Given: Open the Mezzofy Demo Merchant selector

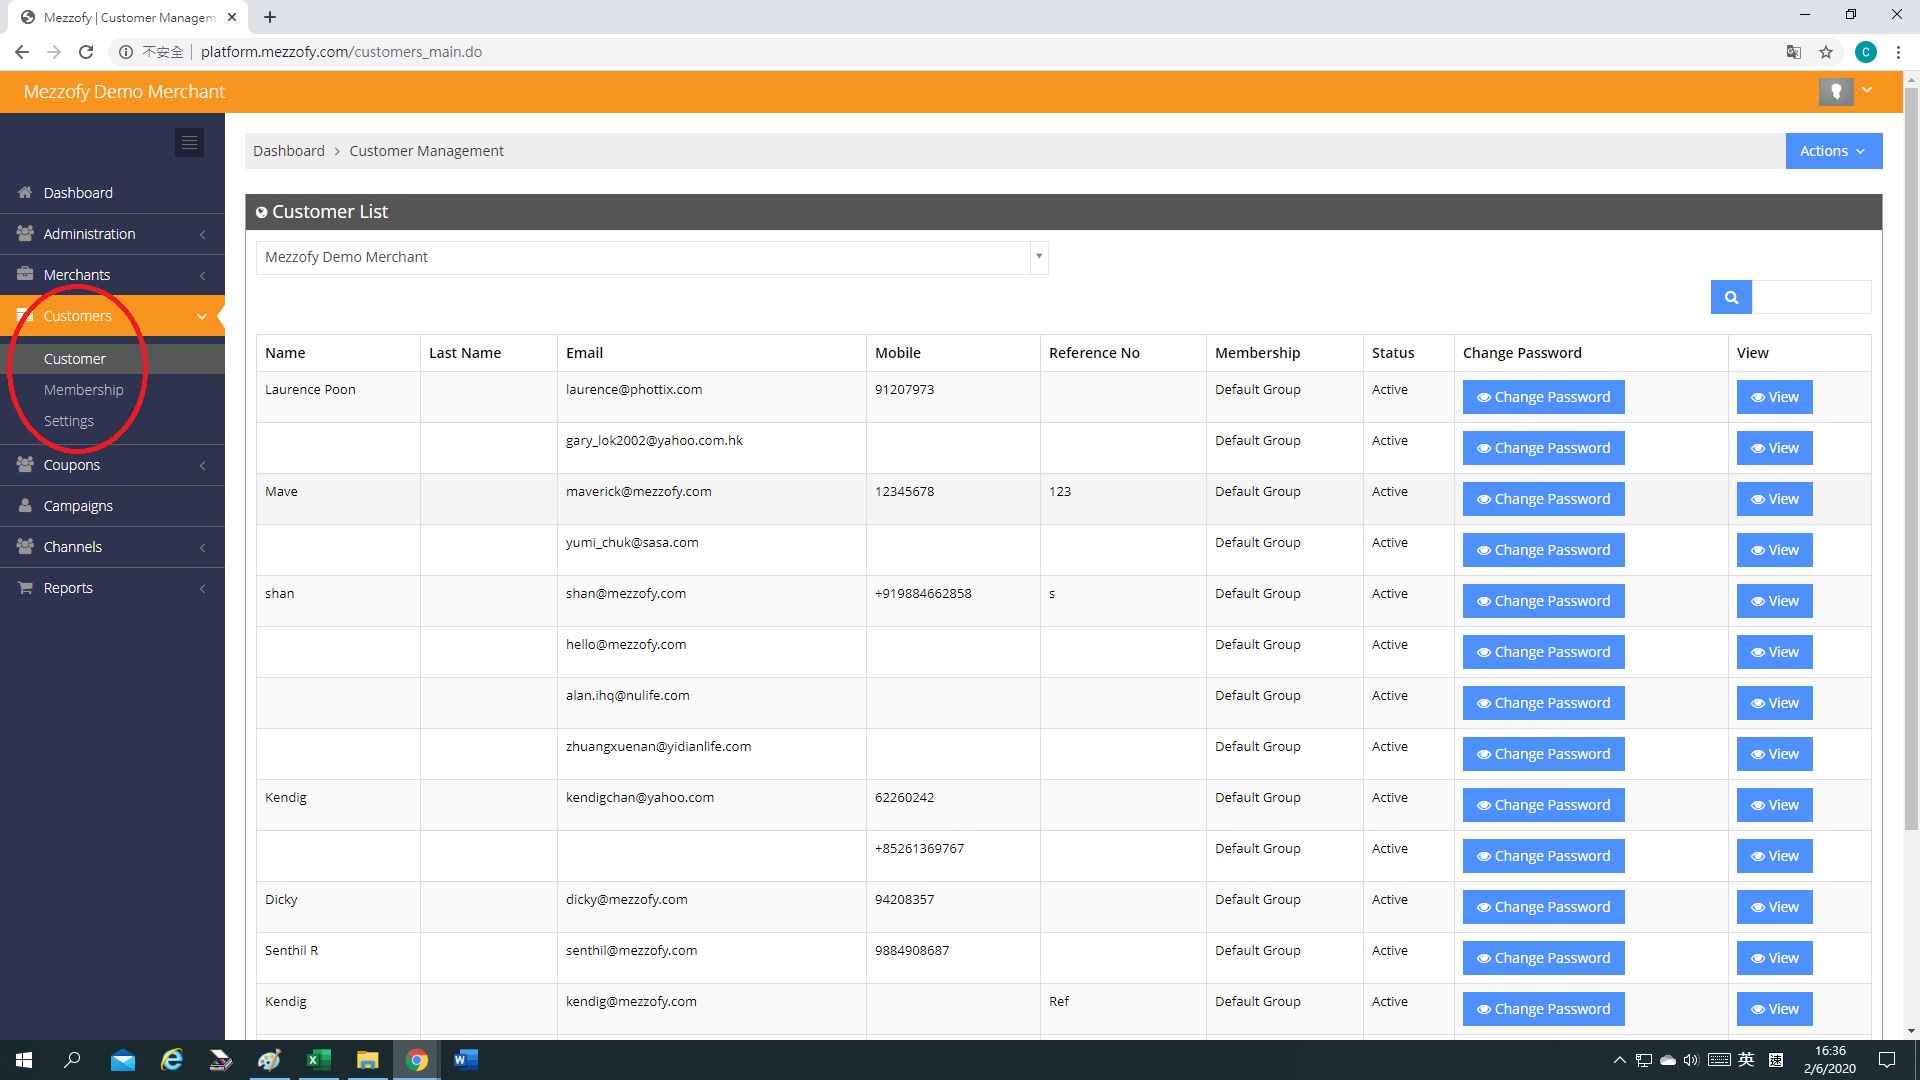Looking at the screenshot, I should coord(651,257).
